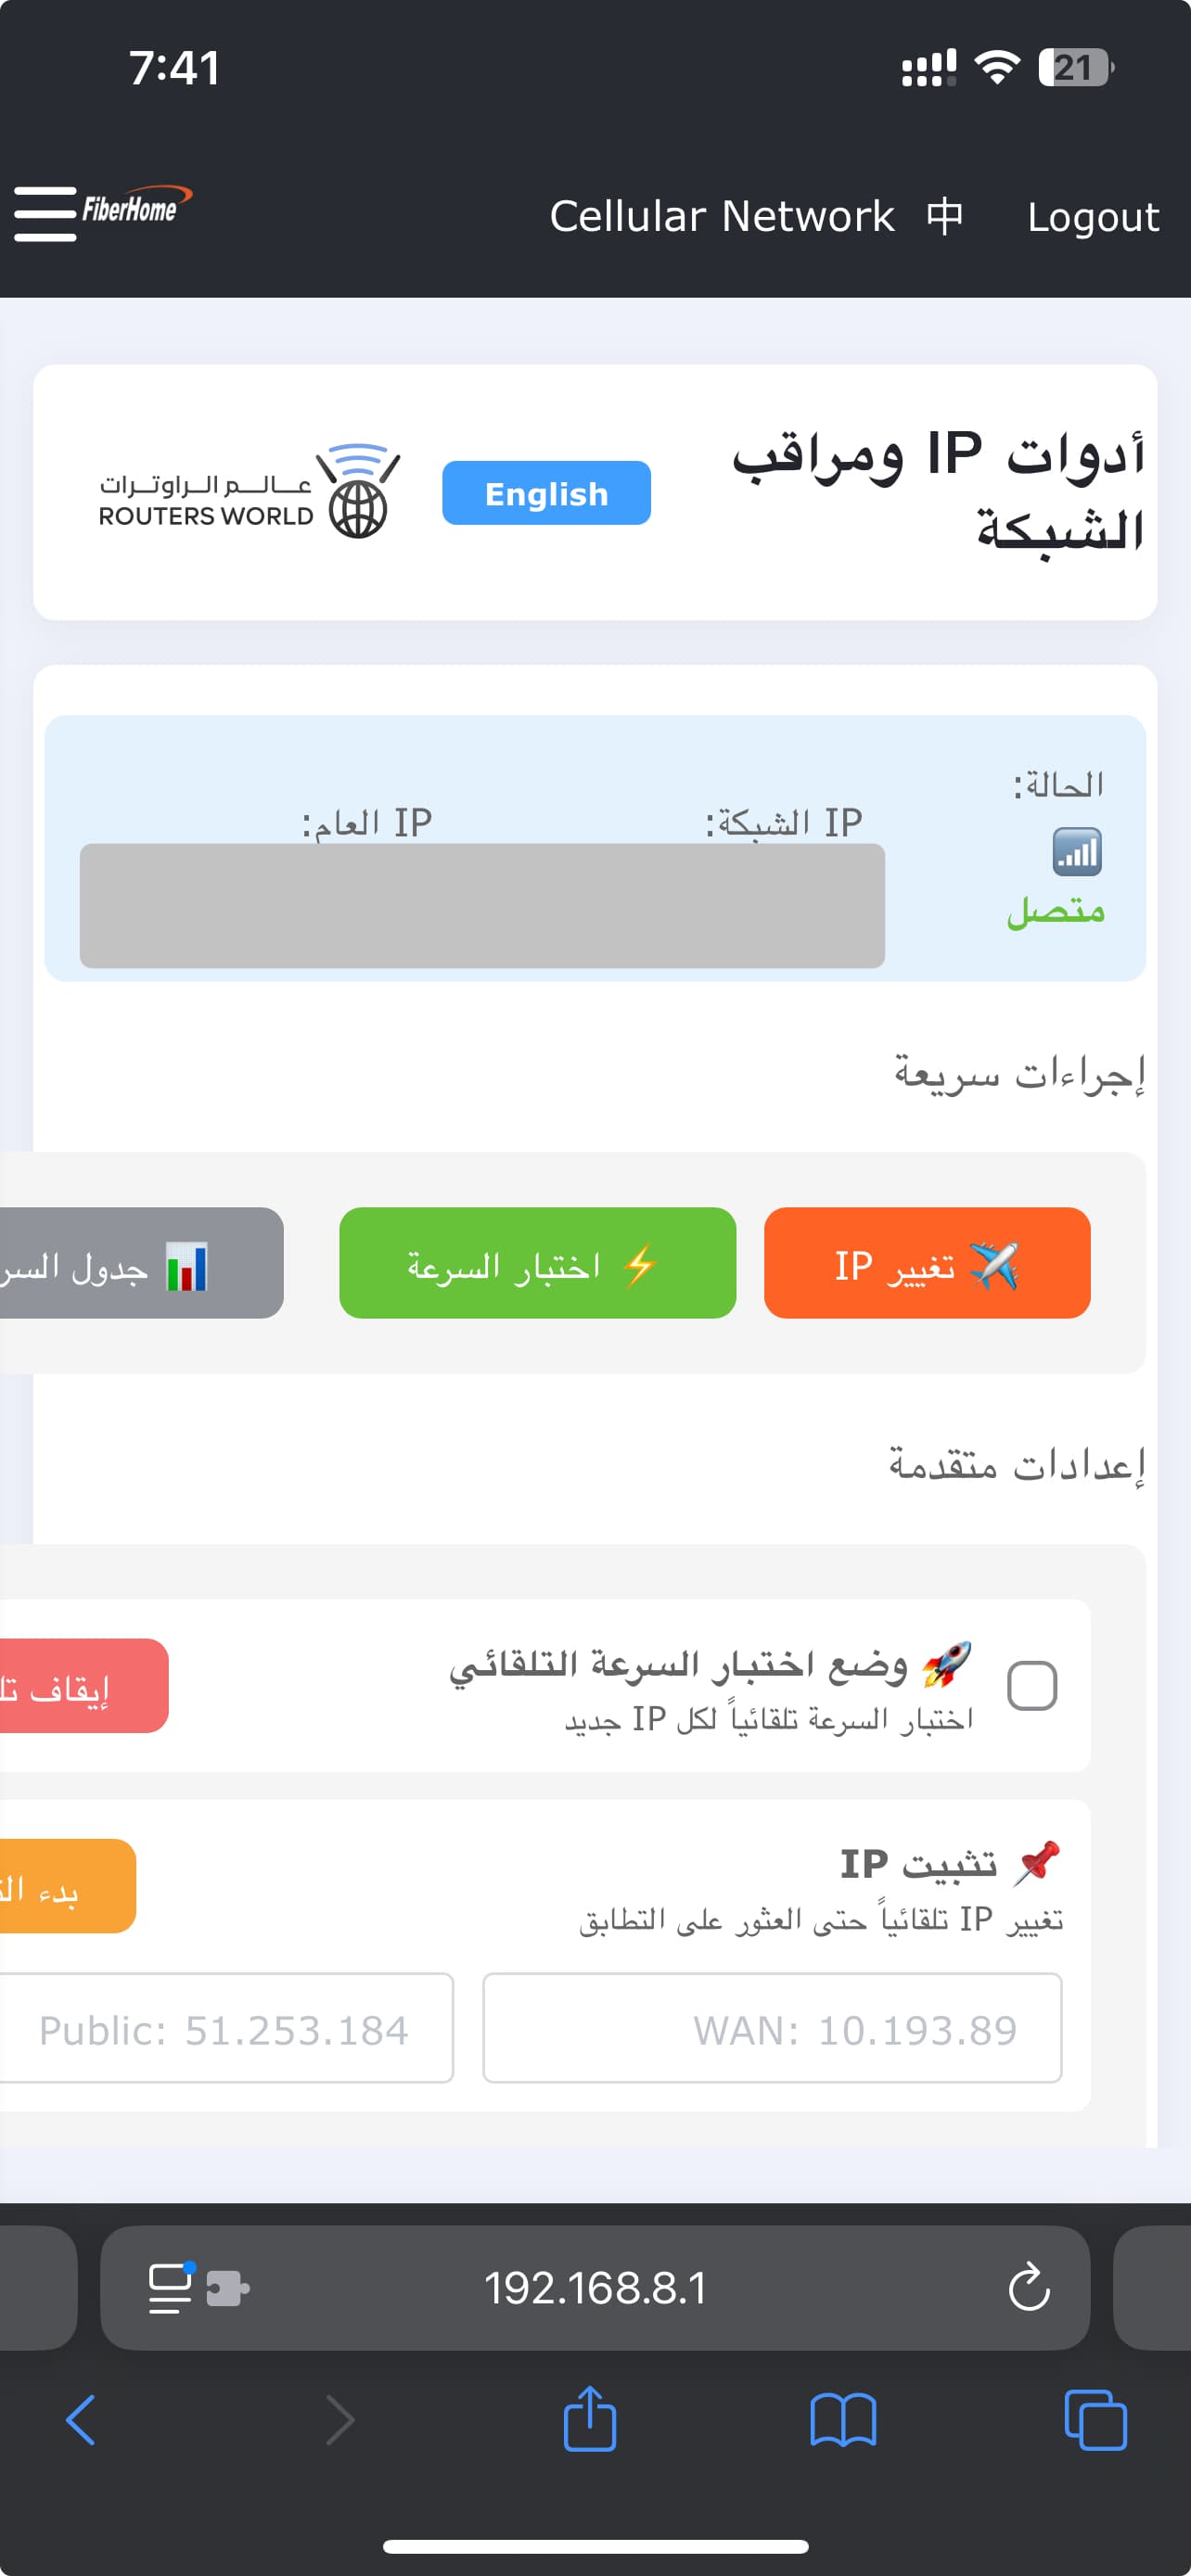
Task: Tap the 192.168.8.1 address bar
Action: (595, 2288)
